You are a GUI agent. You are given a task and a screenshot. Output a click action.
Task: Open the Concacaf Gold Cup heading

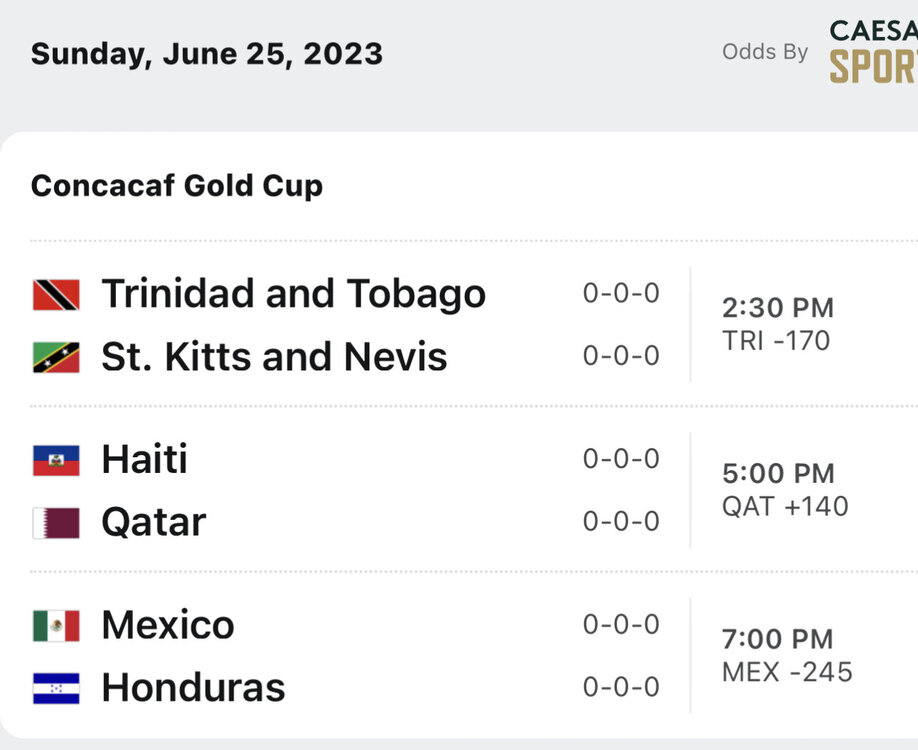click(x=177, y=186)
